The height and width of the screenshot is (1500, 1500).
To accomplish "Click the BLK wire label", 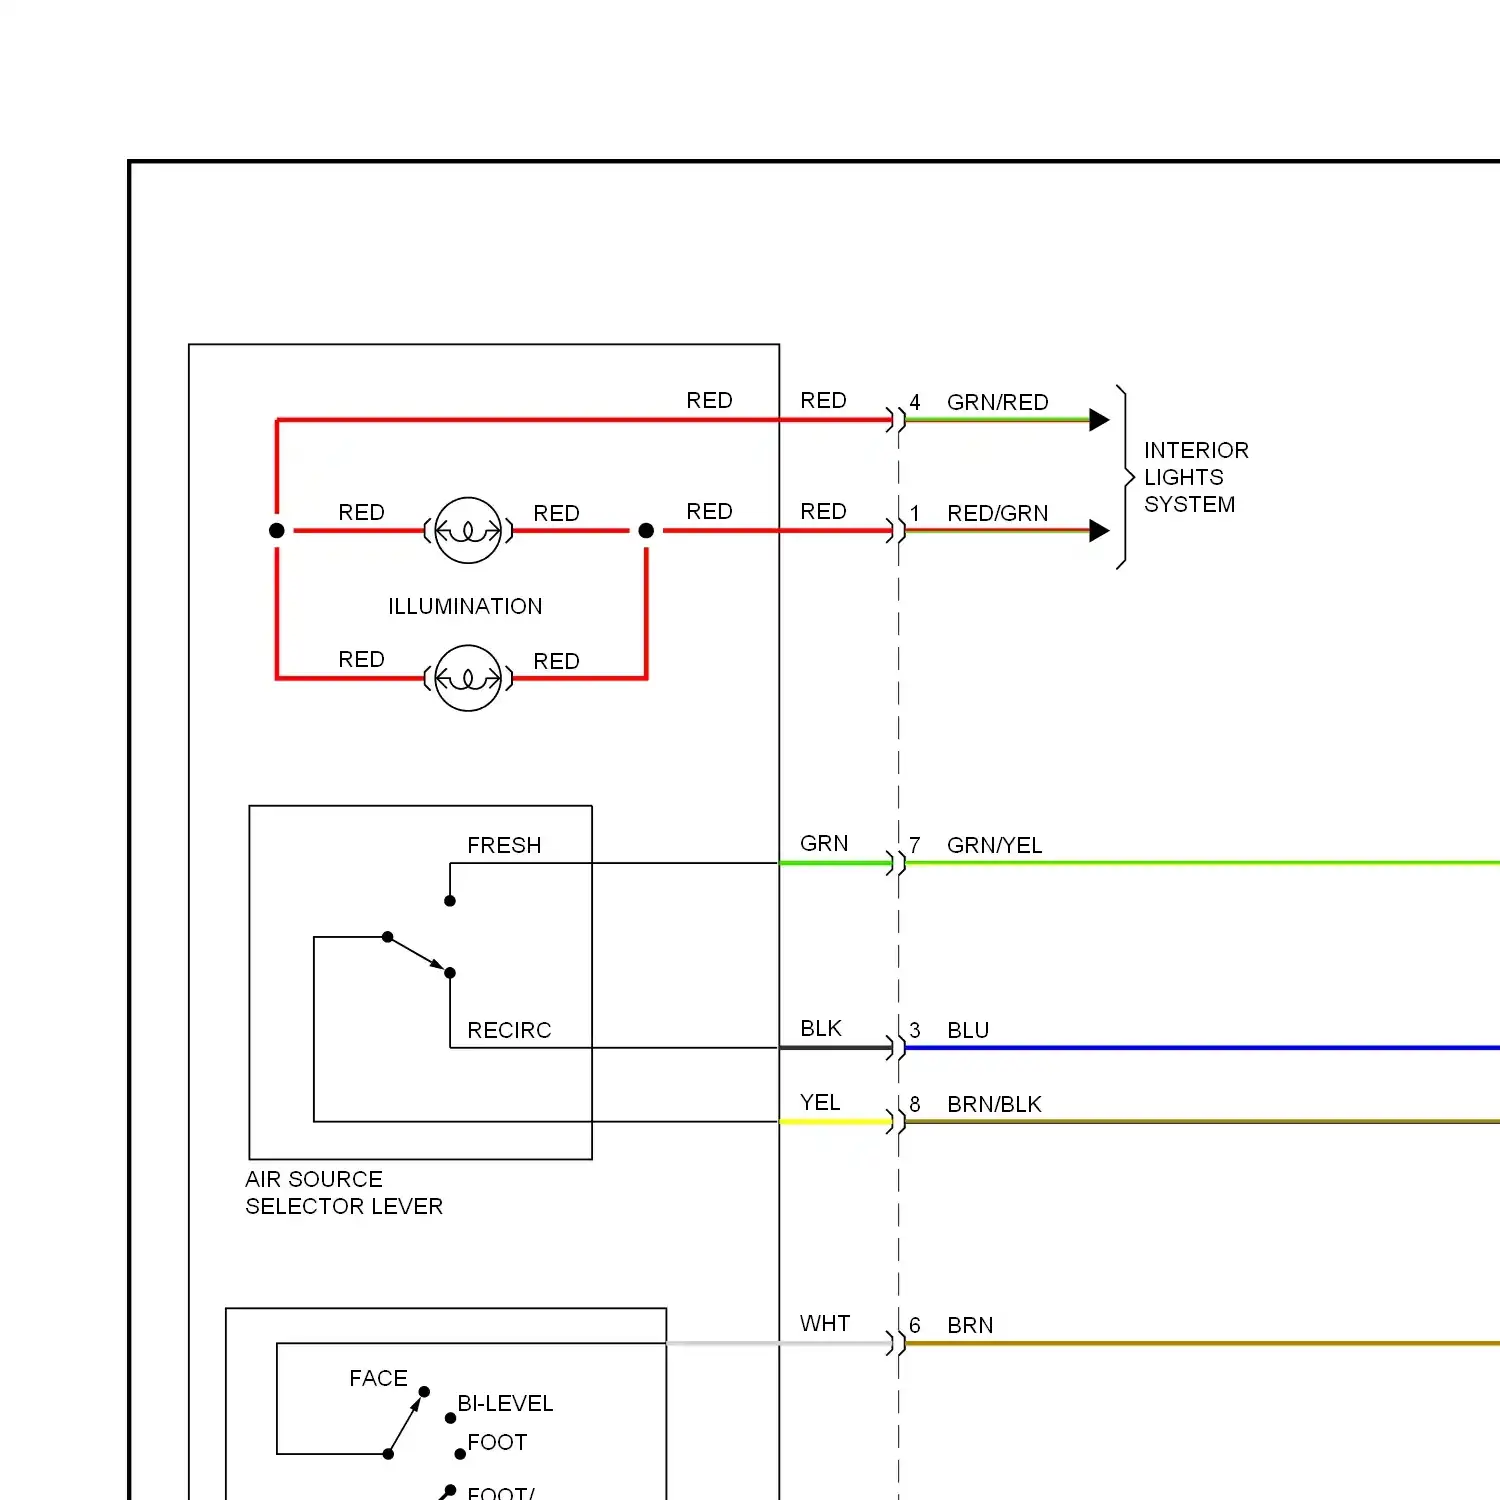I will coord(821,1028).
